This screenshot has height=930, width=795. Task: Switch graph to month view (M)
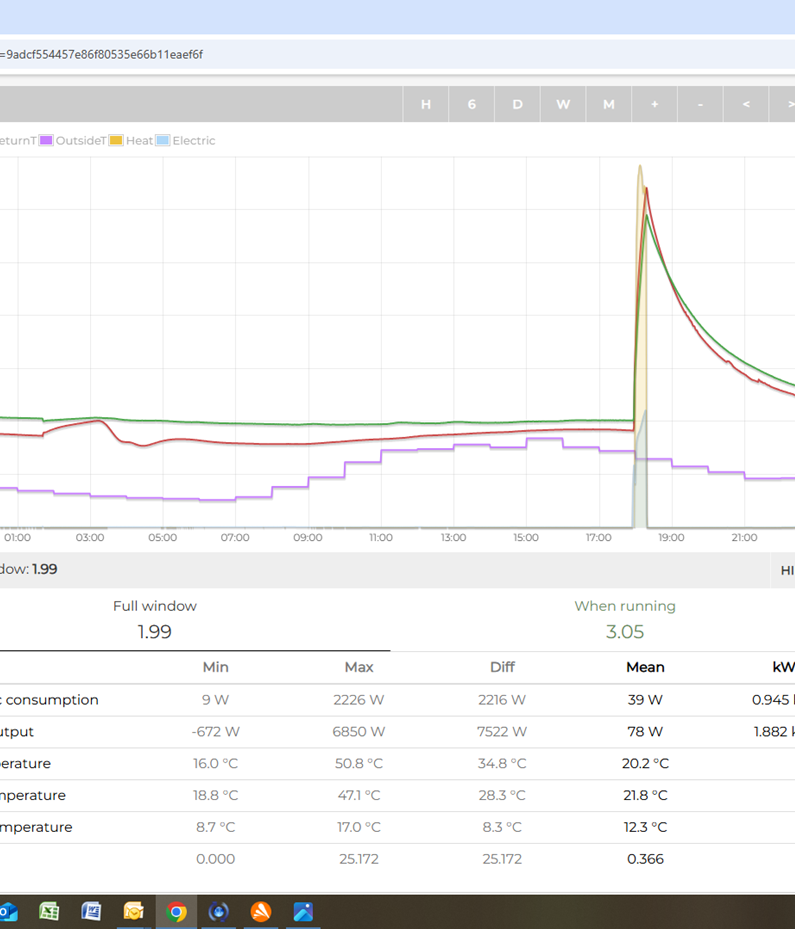click(608, 104)
